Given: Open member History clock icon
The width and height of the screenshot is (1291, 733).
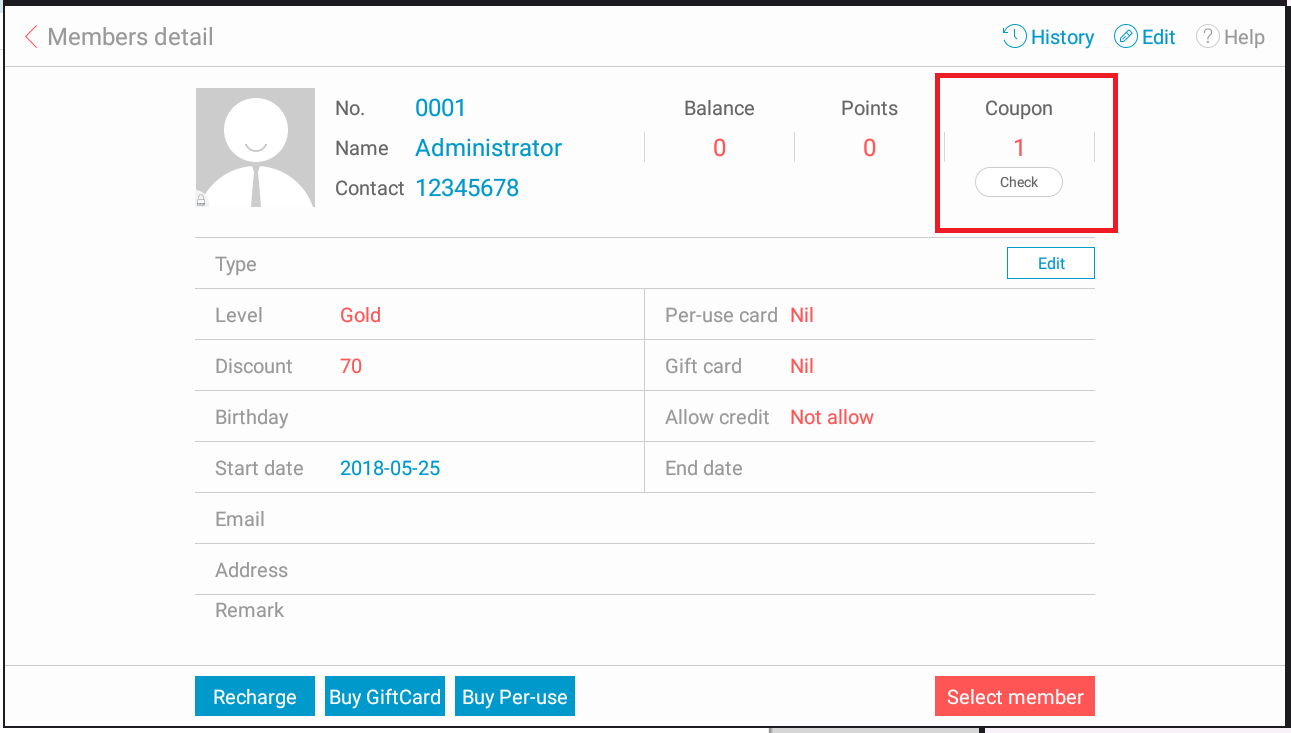Looking at the screenshot, I should pos(1014,37).
